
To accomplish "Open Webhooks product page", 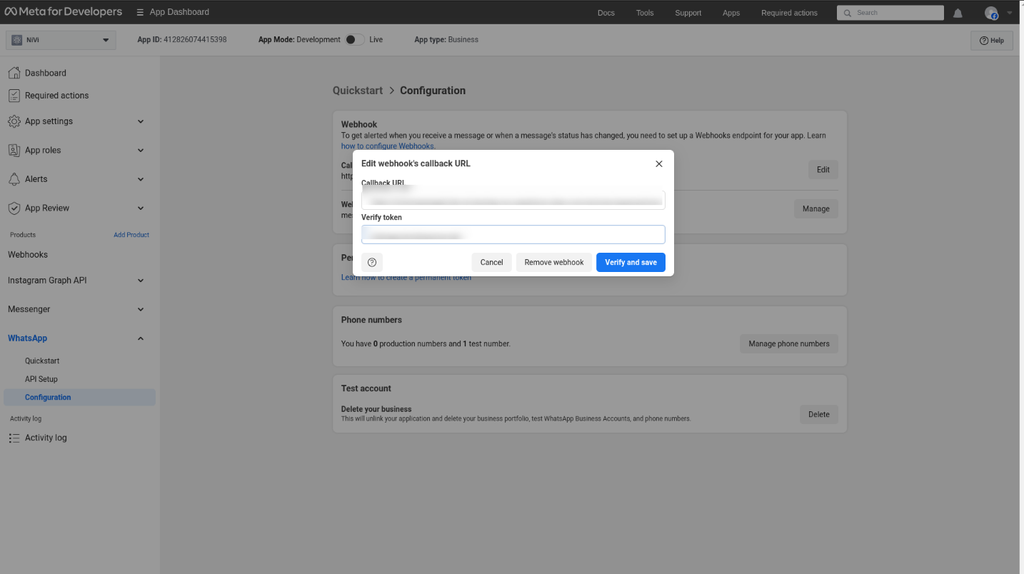I will pos(27,255).
